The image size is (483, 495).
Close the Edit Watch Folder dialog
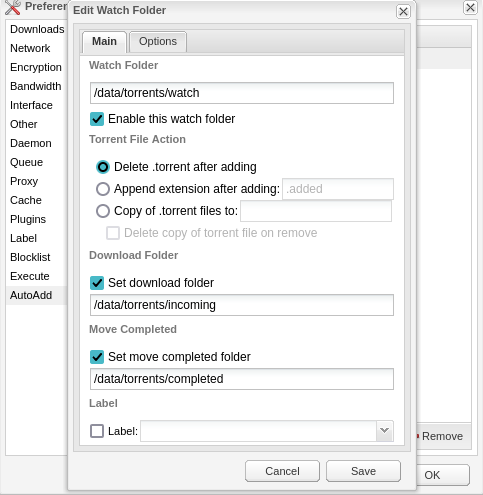point(403,12)
